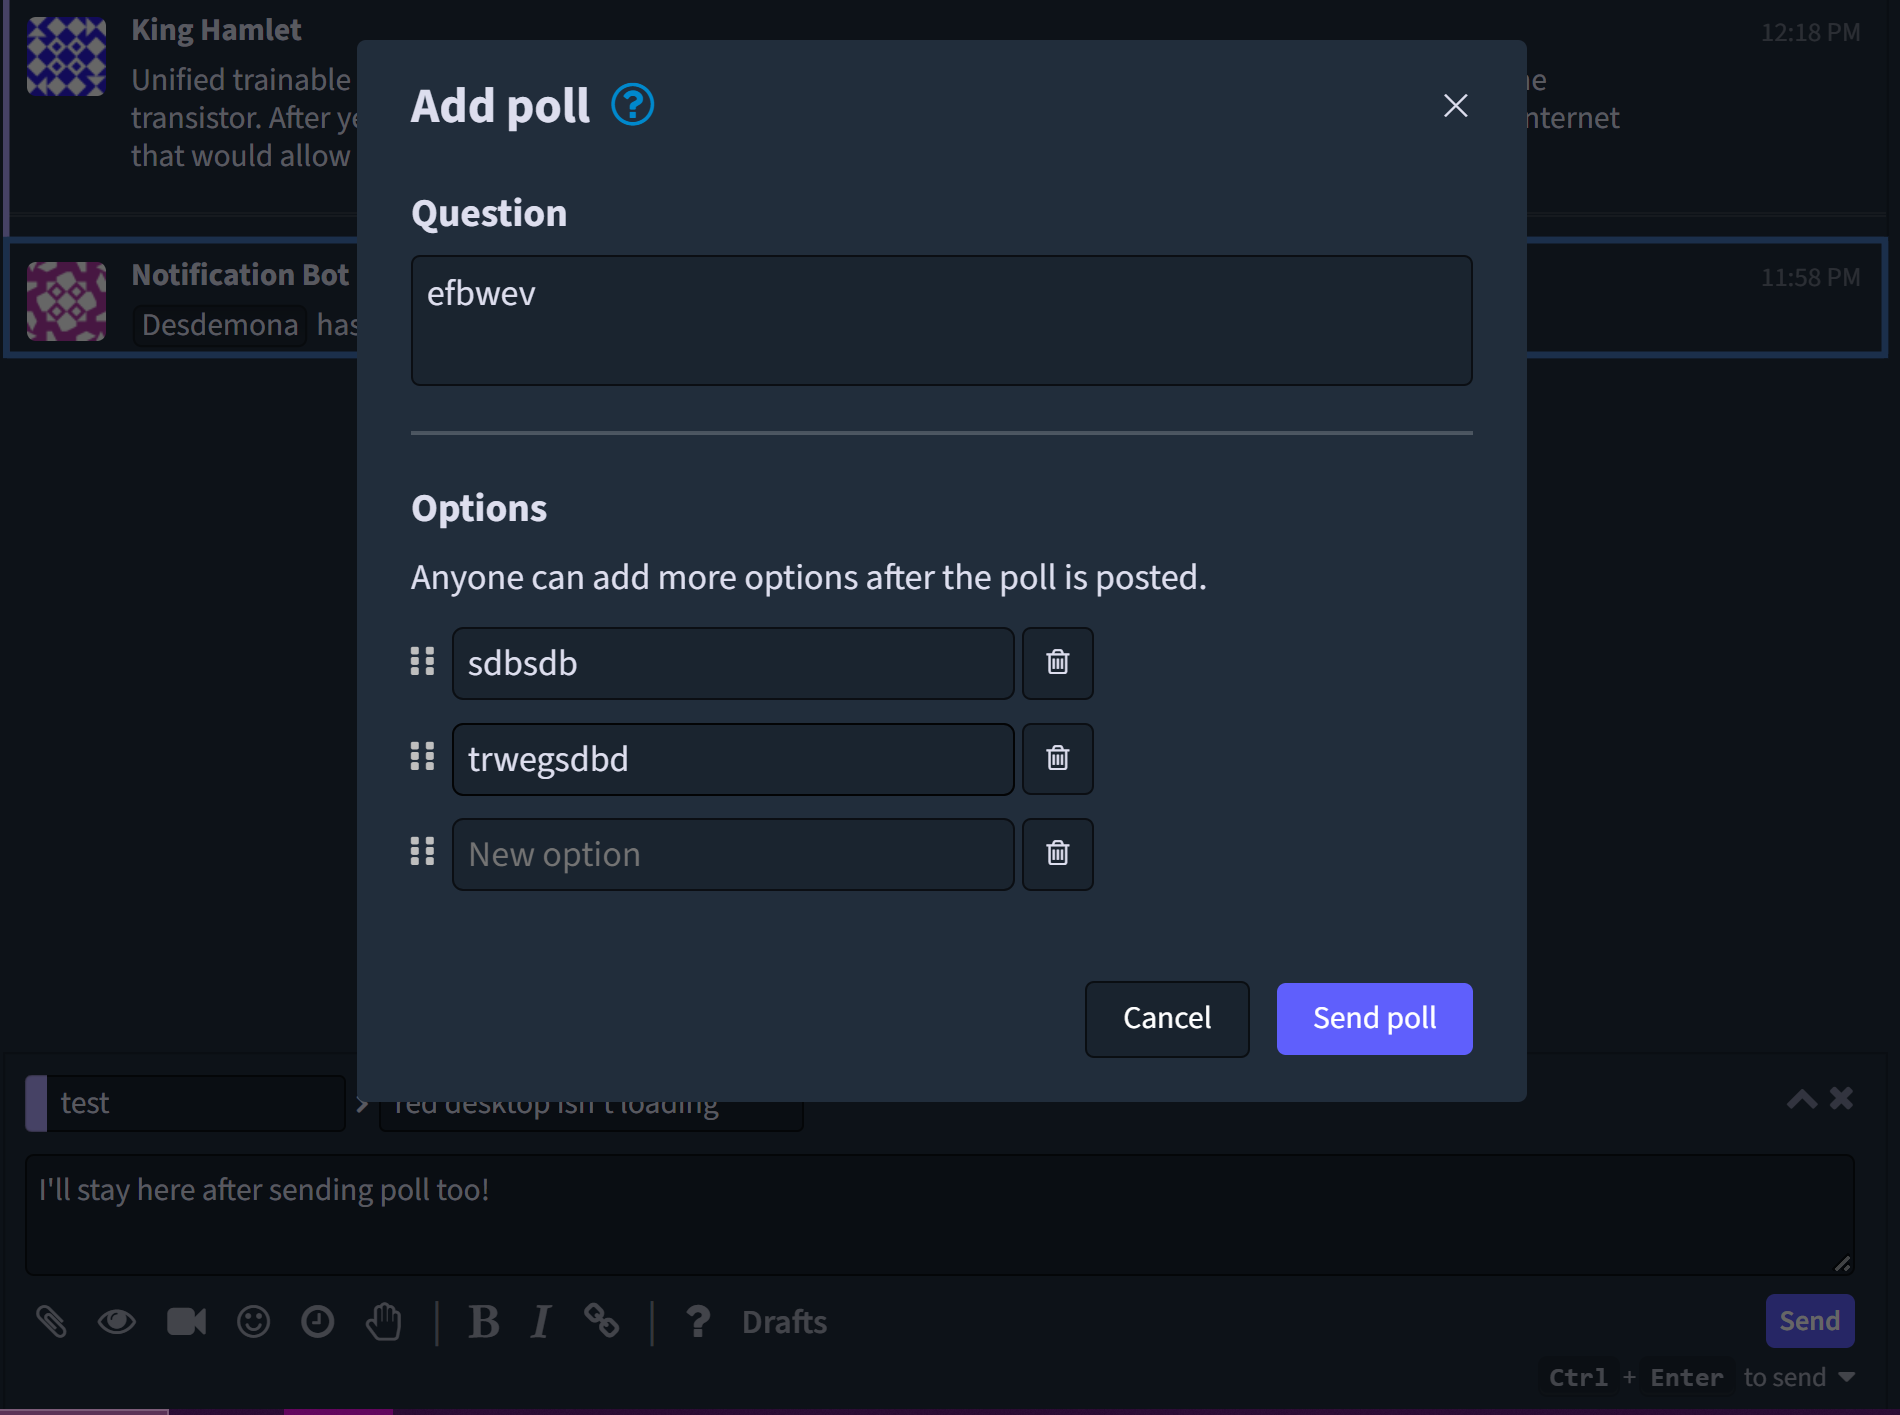Click the Question text area

[941, 320]
